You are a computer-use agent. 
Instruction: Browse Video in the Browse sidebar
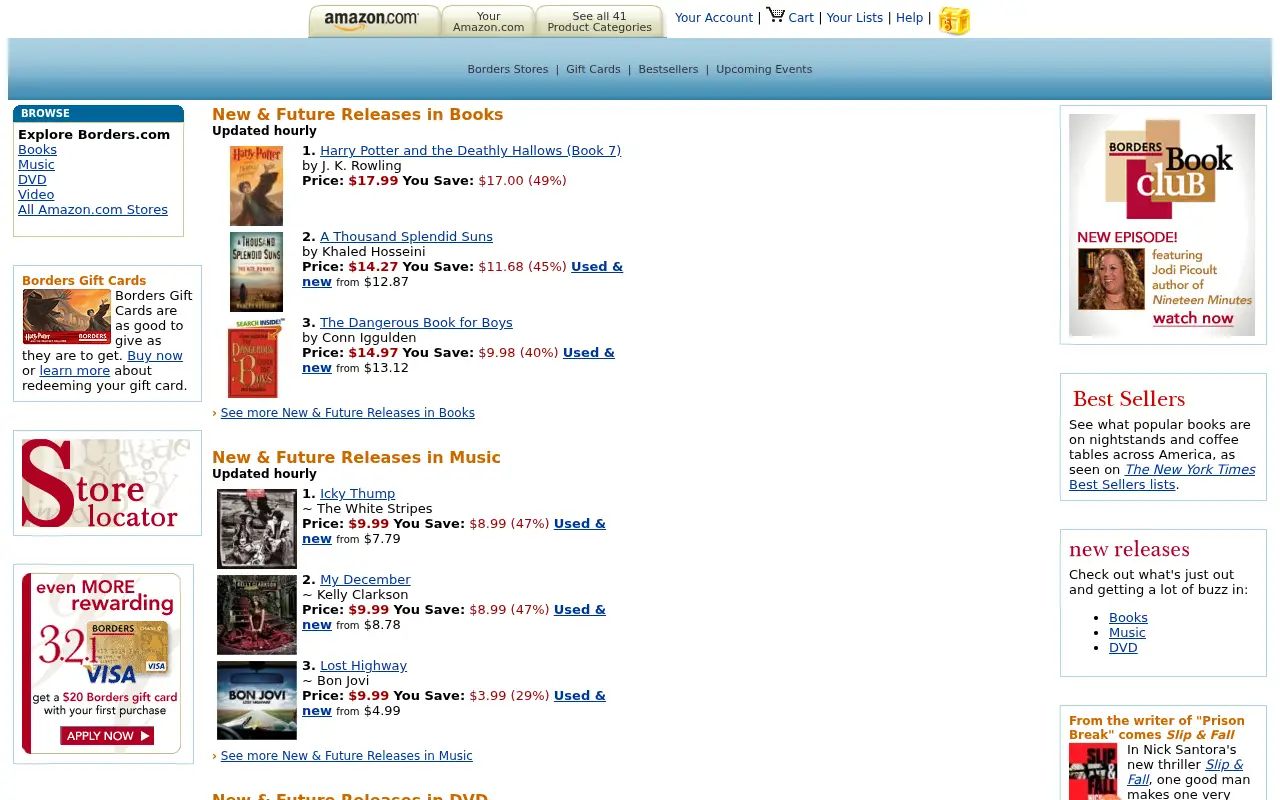click(x=36, y=195)
